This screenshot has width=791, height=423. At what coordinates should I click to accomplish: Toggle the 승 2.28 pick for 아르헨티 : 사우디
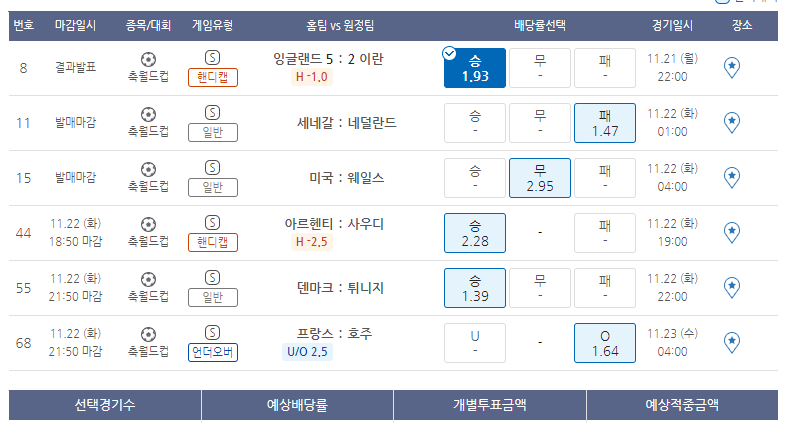coord(475,233)
